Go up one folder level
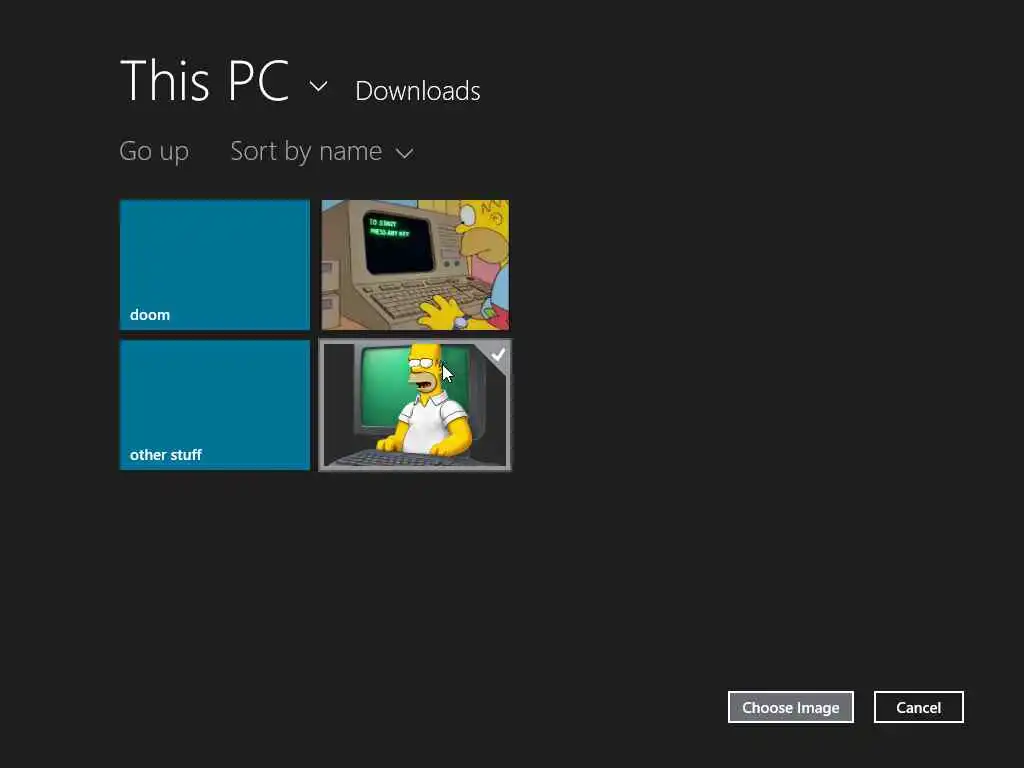This screenshot has width=1024, height=768. (x=154, y=152)
